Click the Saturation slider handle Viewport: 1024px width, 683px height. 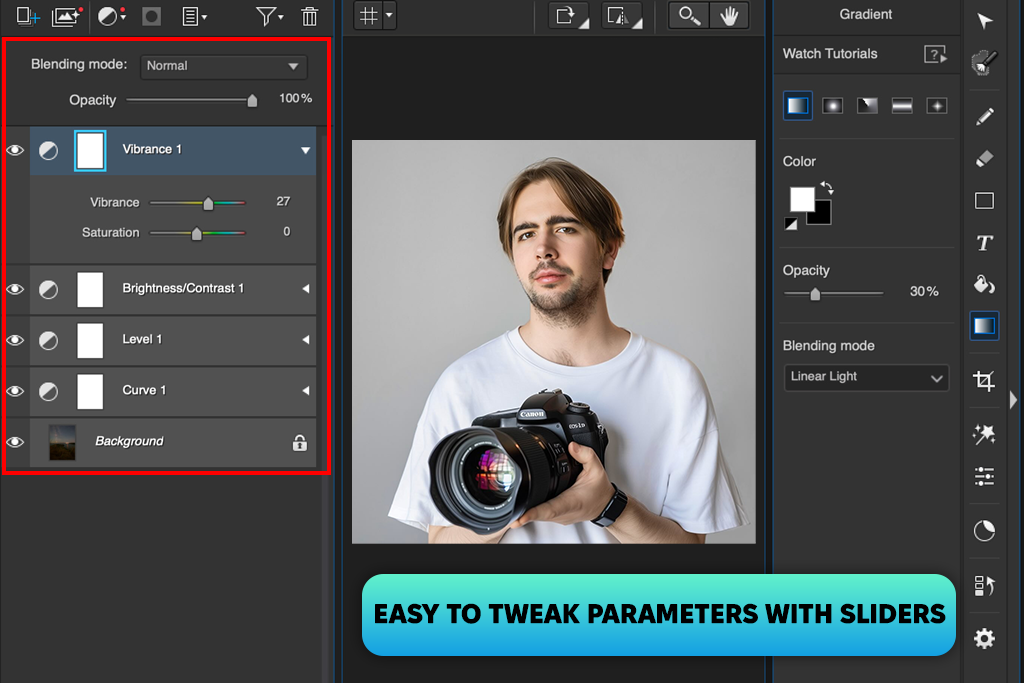coord(197,234)
